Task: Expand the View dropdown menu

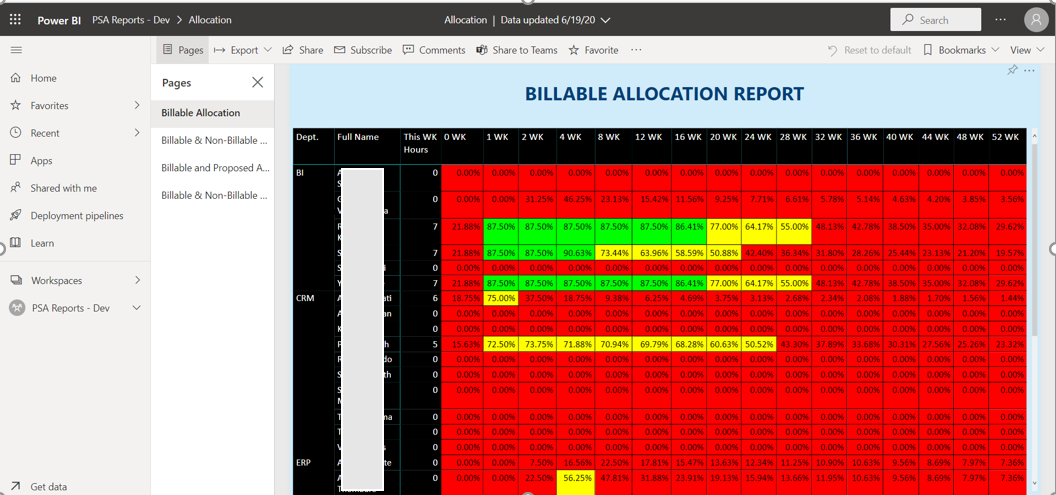Action: [x=1026, y=50]
